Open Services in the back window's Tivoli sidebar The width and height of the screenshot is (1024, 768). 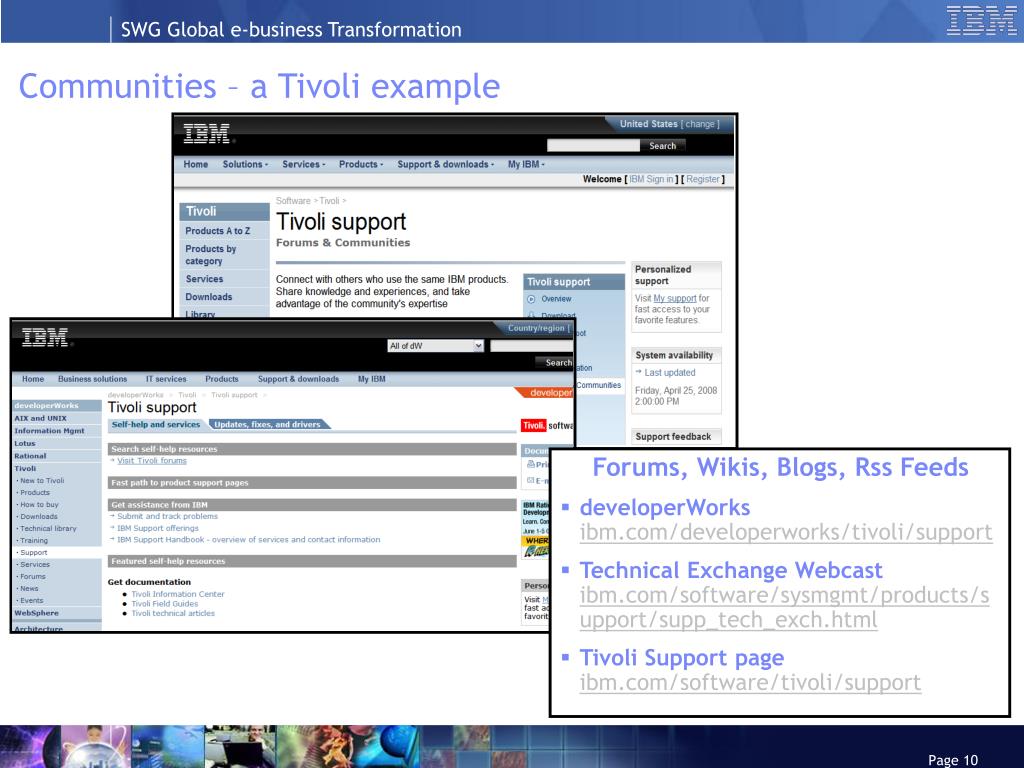[204, 279]
